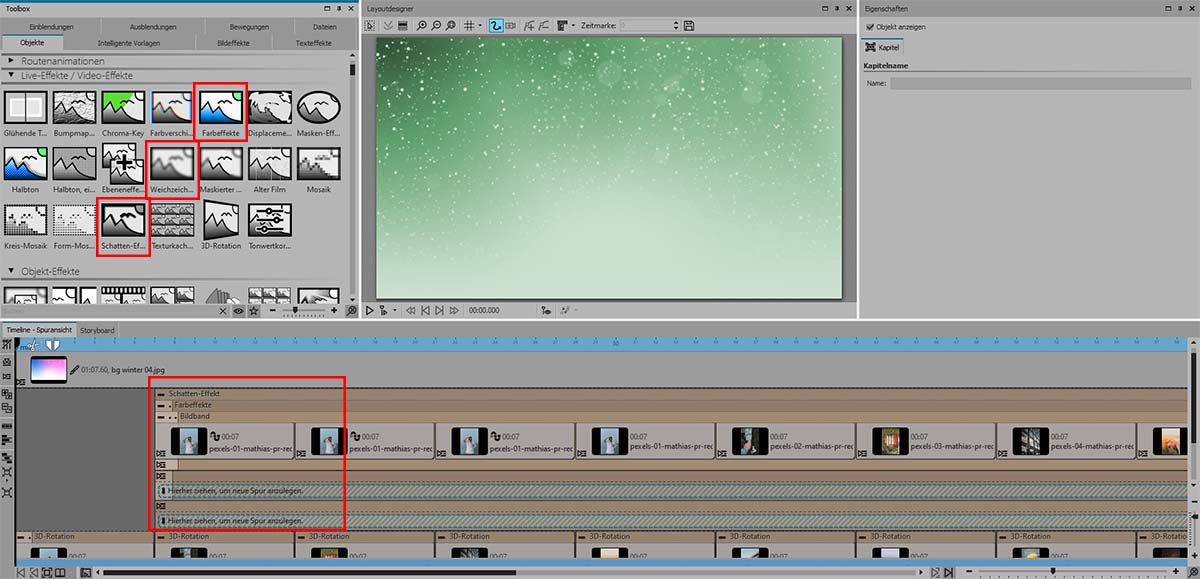Toggle the Objekt anzeigen checkbox
The width and height of the screenshot is (1200, 579).
click(870, 27)
